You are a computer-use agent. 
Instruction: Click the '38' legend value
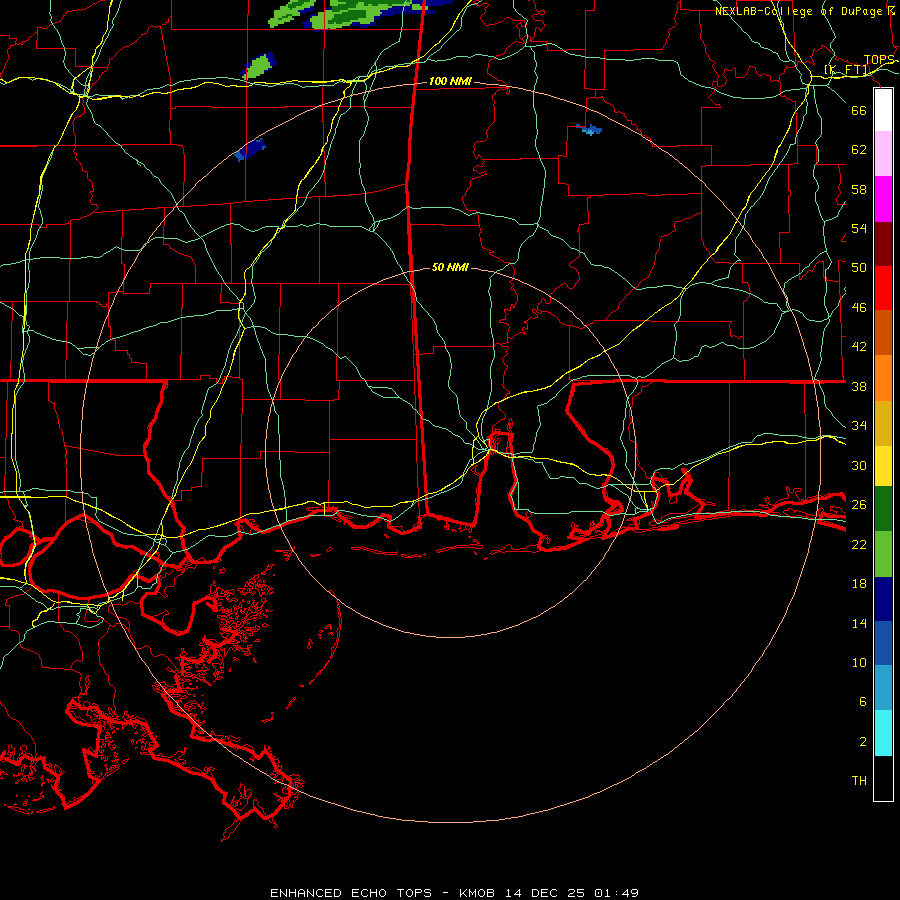point(859,386)
